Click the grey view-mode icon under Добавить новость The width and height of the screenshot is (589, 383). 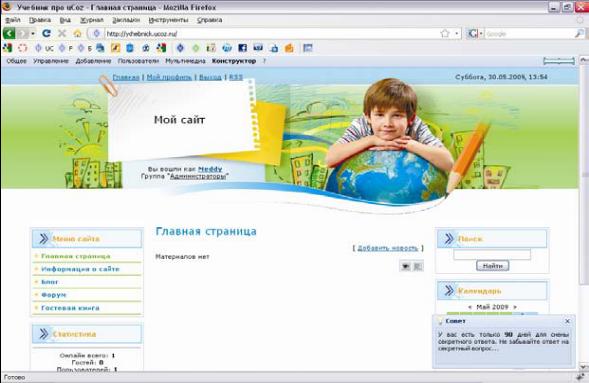pos(418,266)
